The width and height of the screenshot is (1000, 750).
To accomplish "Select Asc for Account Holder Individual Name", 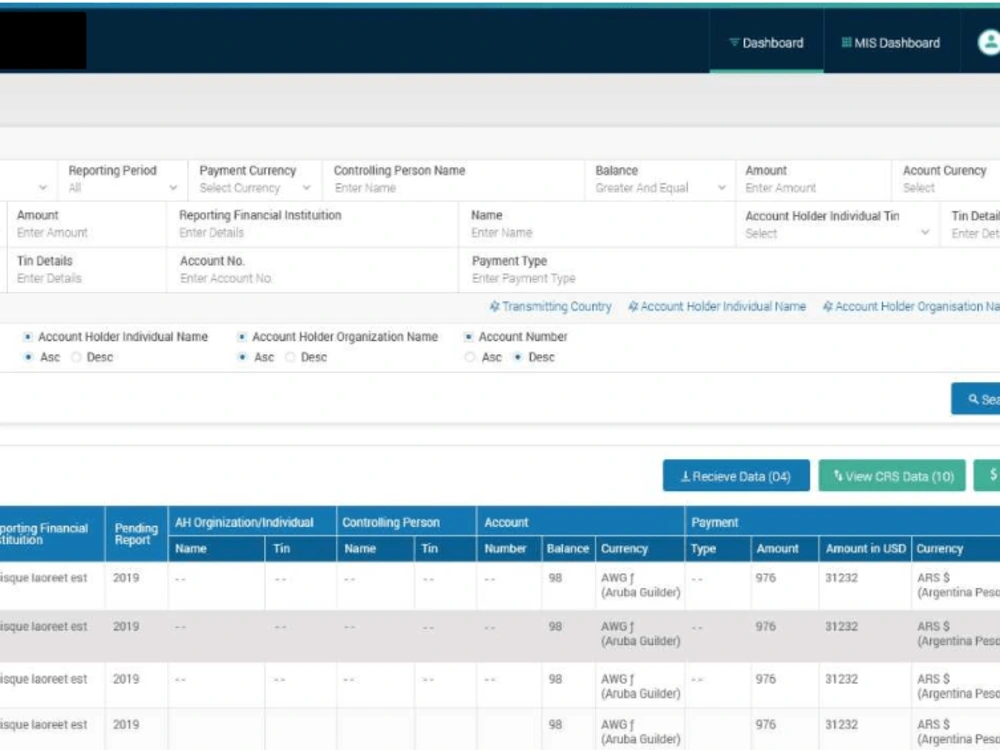I will [x=27, y=357].
